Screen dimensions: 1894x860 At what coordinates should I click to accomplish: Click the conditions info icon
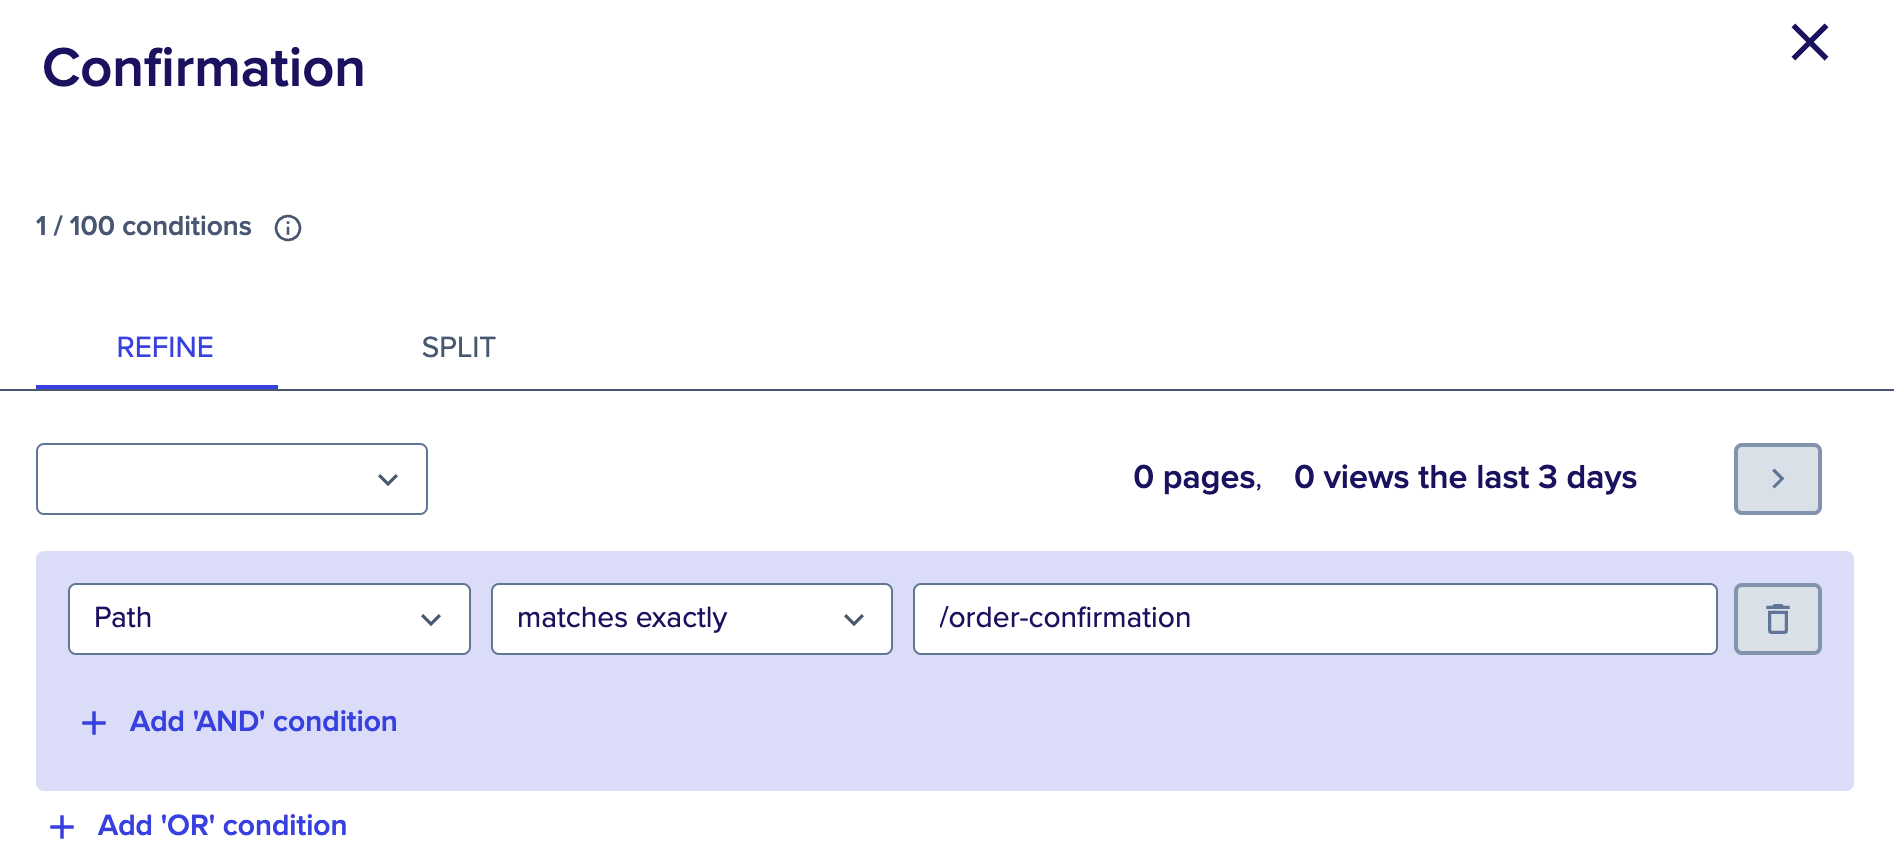coord(288,228)
